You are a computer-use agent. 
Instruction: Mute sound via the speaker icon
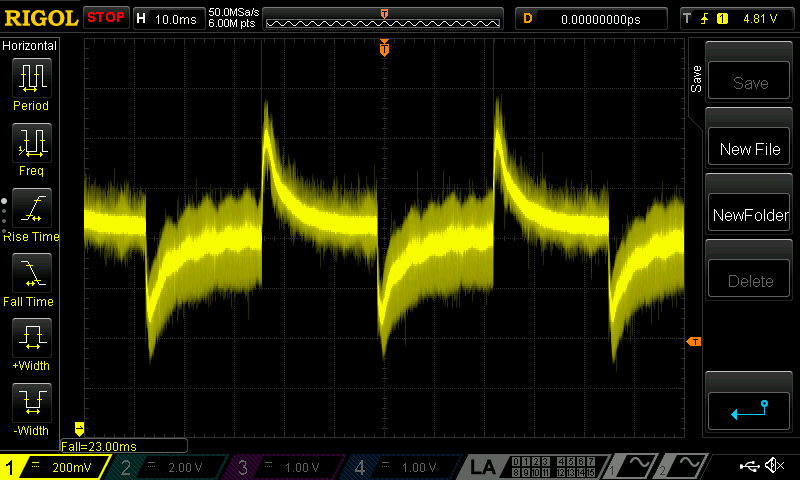tap(774, 466)
